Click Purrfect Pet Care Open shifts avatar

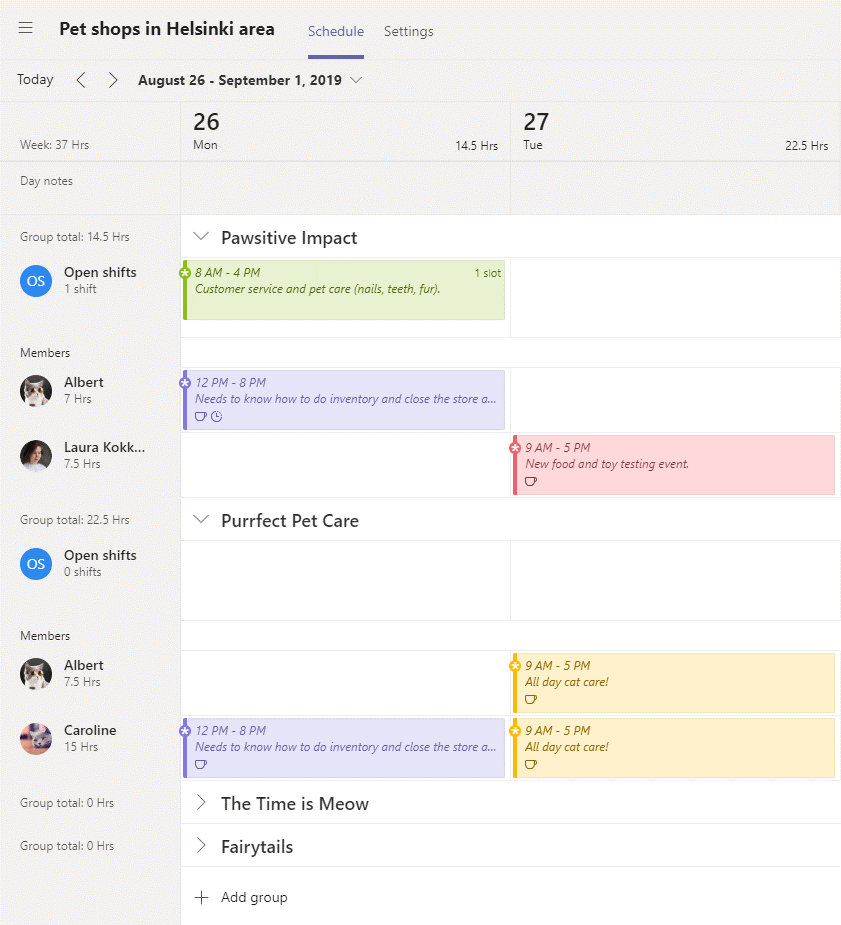36,564
